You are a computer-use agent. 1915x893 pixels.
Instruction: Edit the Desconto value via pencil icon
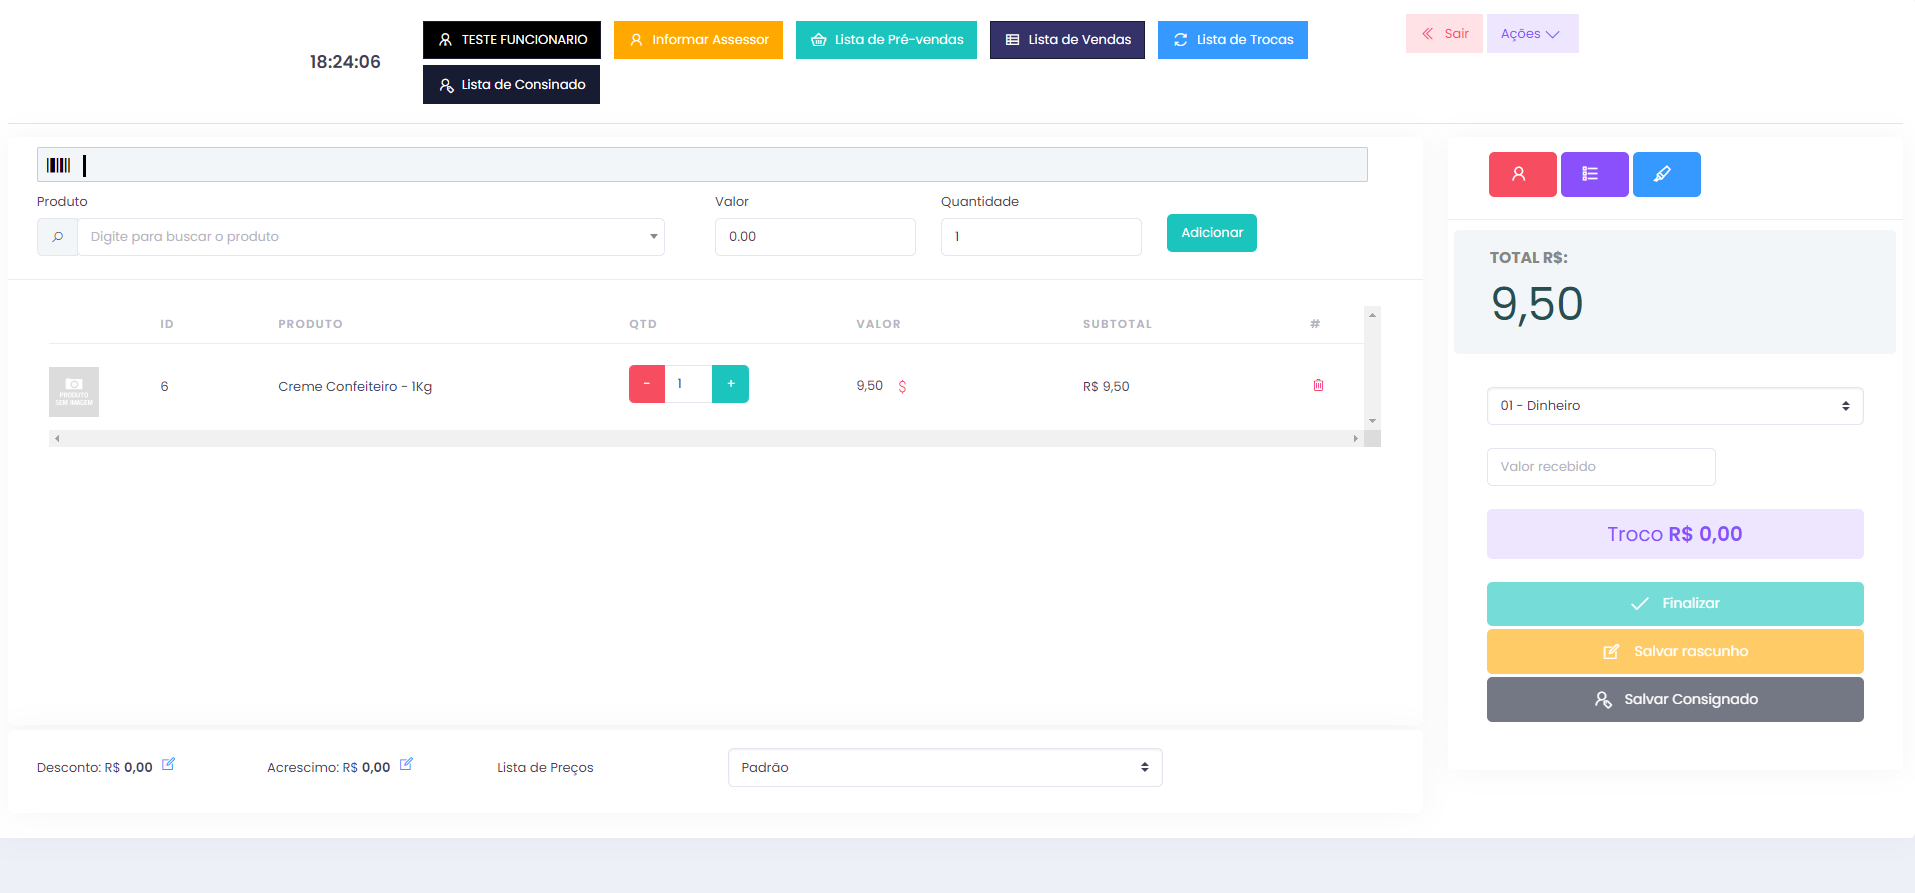click(x=168, y=765)
